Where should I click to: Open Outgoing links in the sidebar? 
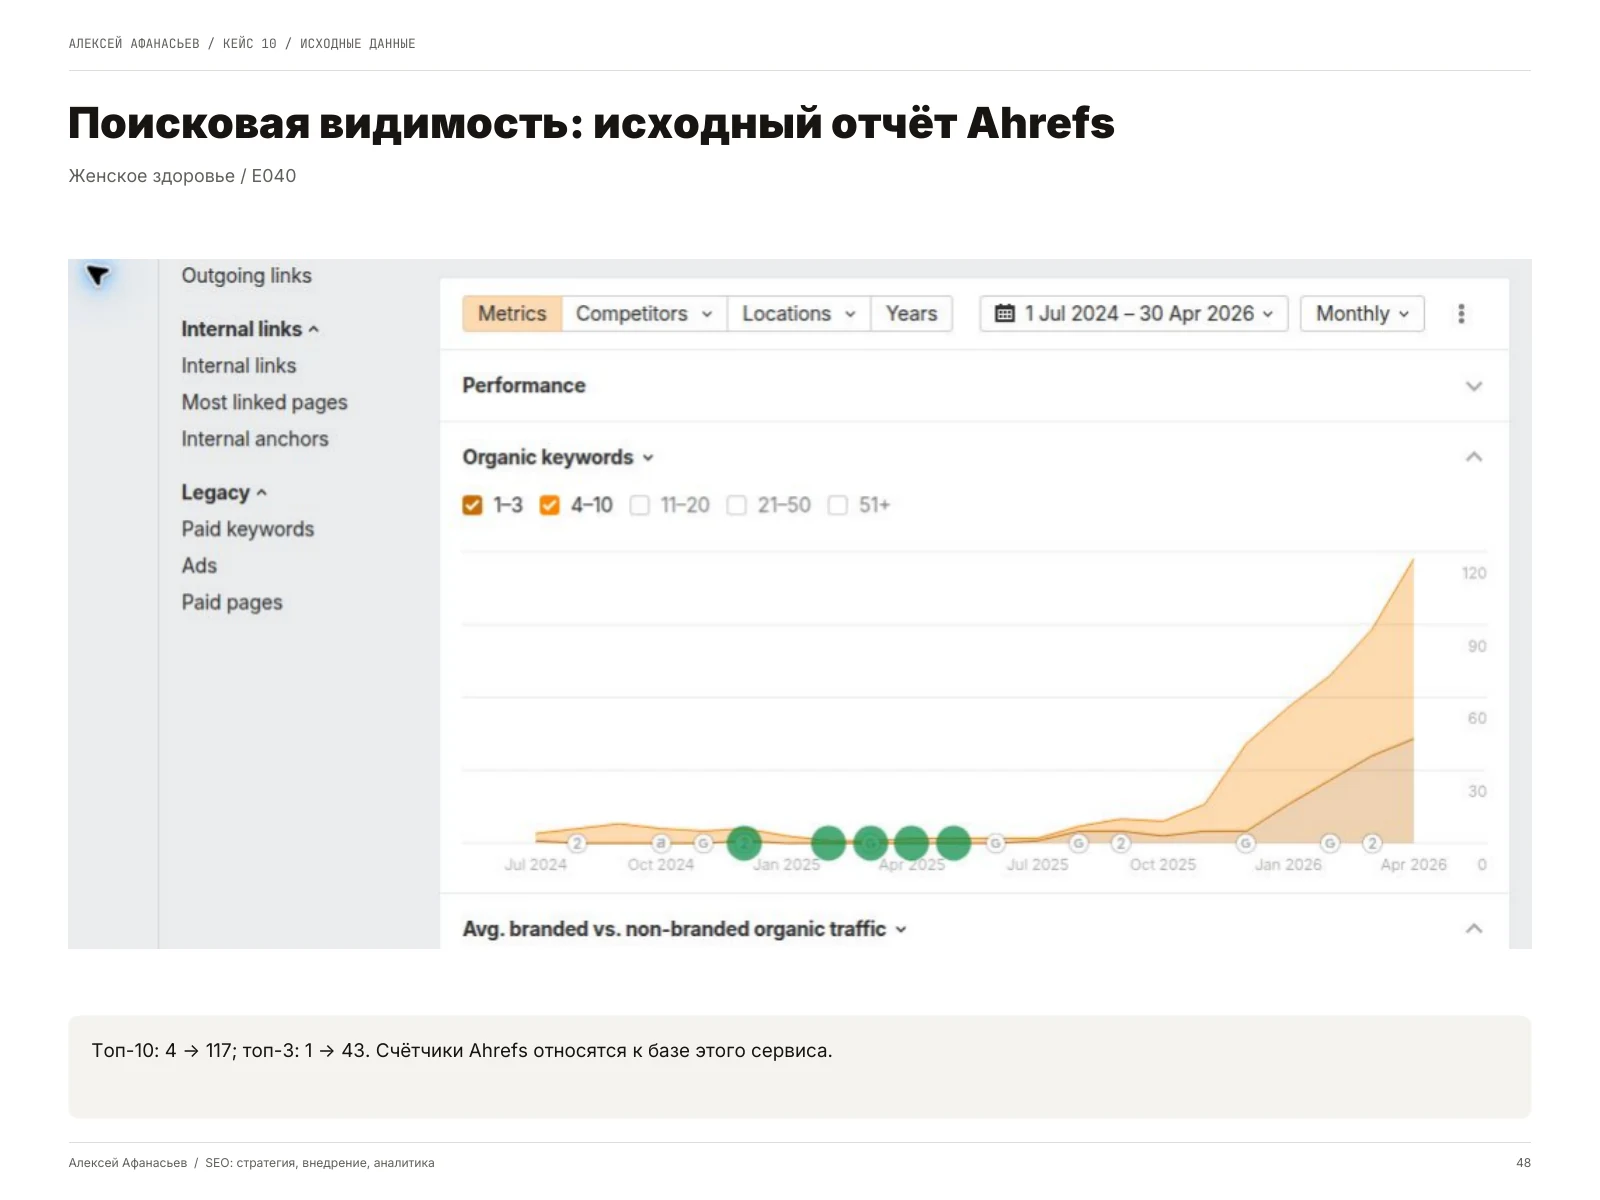click(x=246, y=276)
